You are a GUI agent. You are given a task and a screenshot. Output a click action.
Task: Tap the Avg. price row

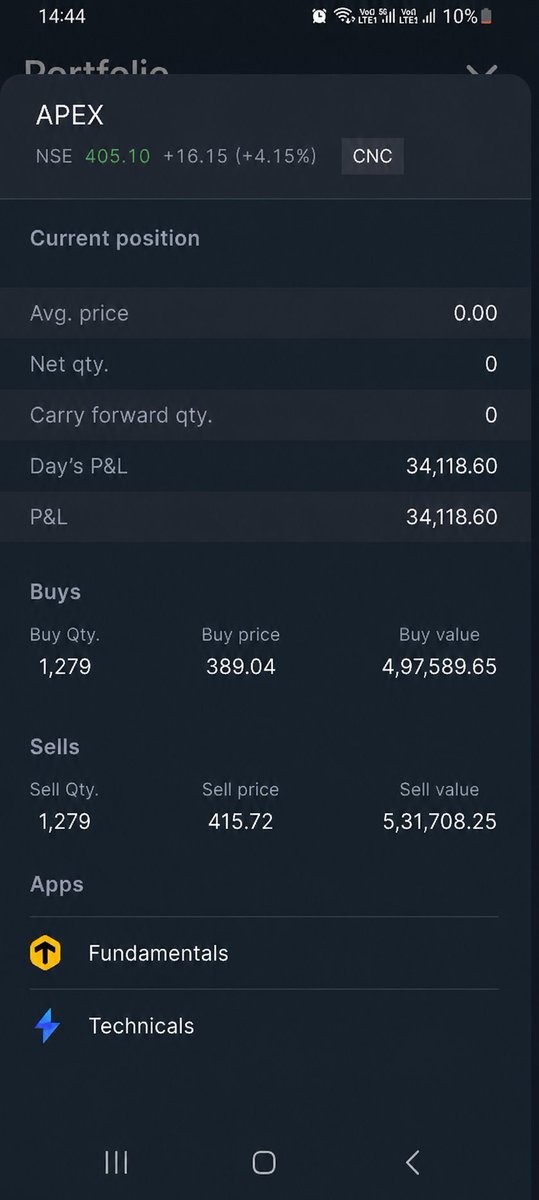pyautogui.click(x=269, y=313)
